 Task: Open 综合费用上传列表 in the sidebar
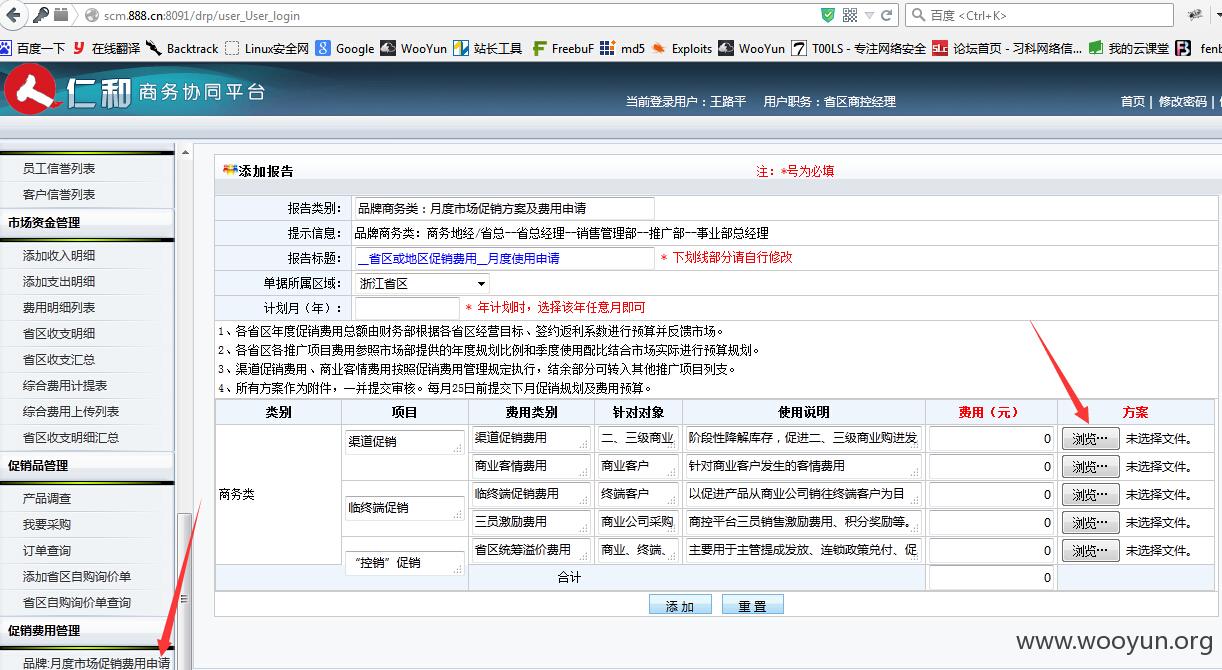pyautogui.click(x=71, y=412)
